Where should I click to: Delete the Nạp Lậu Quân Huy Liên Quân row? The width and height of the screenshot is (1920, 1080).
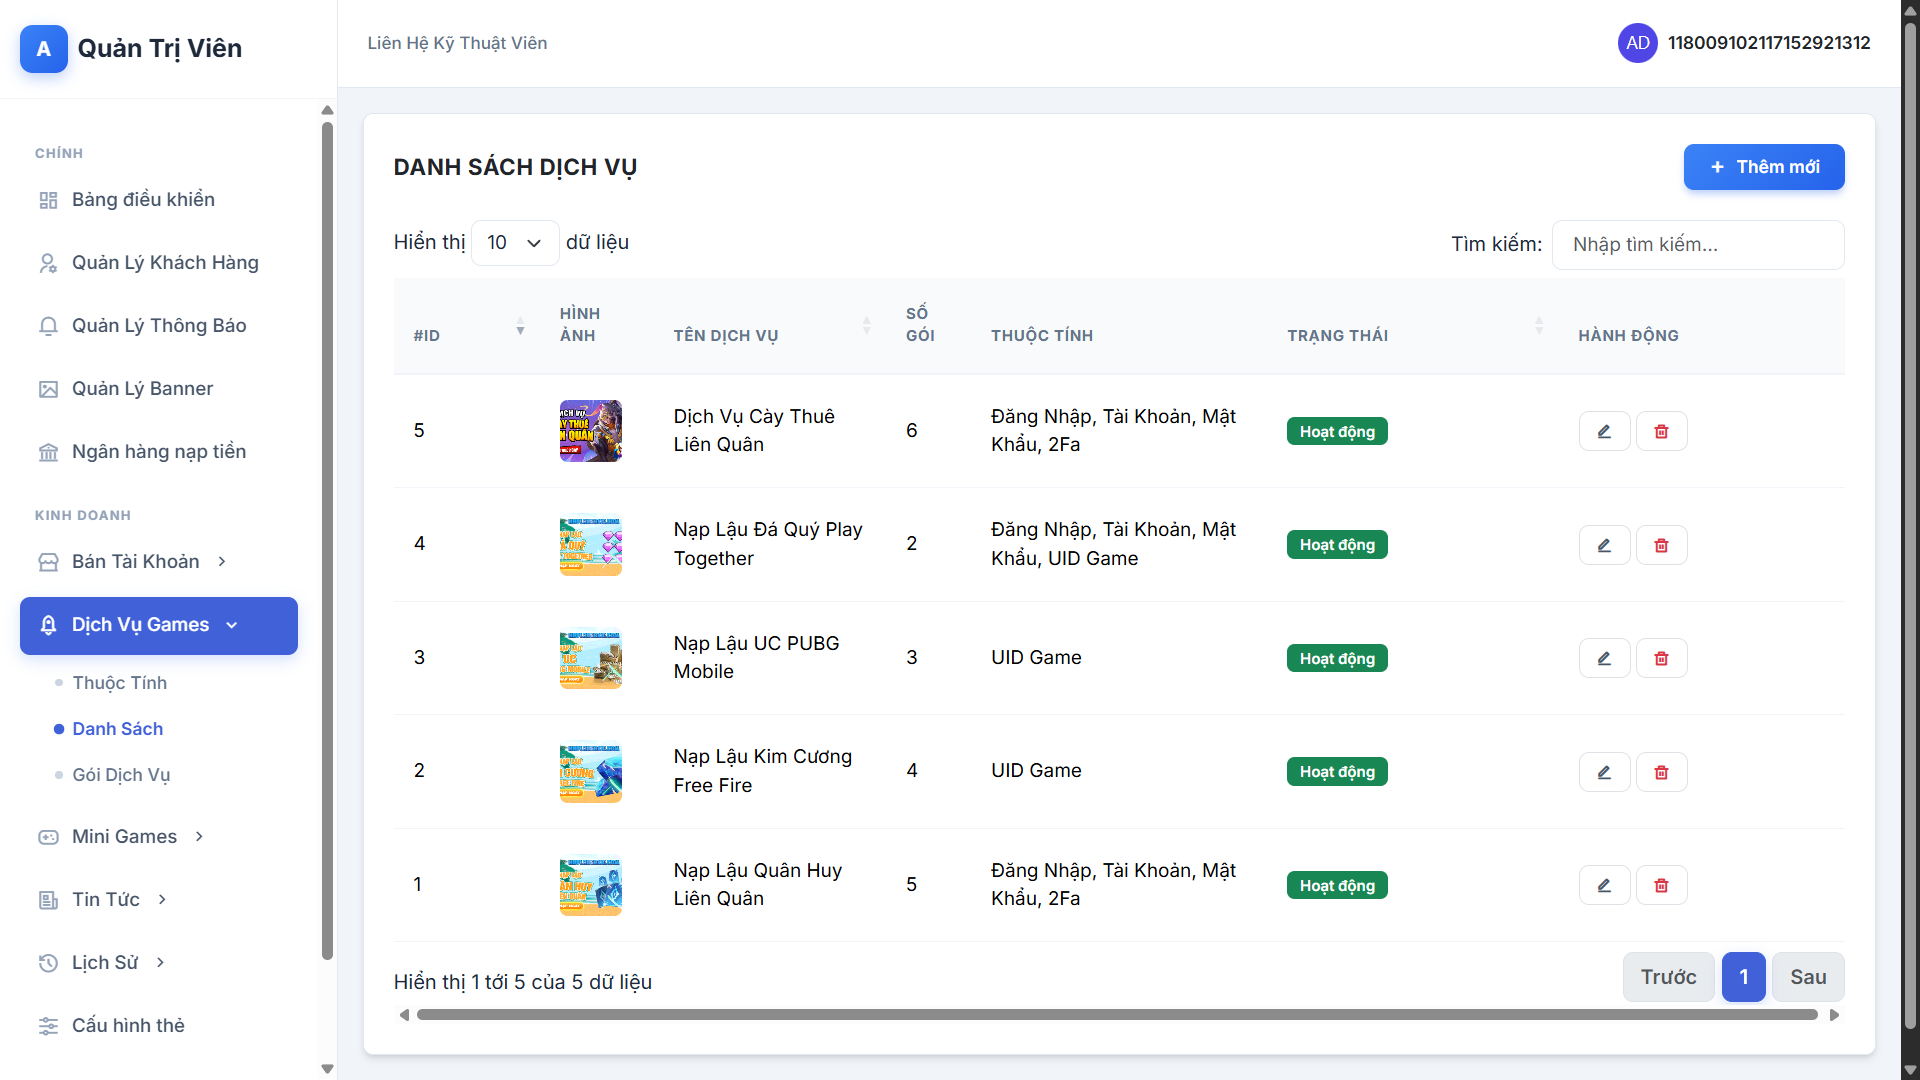tap(1661, 885)
